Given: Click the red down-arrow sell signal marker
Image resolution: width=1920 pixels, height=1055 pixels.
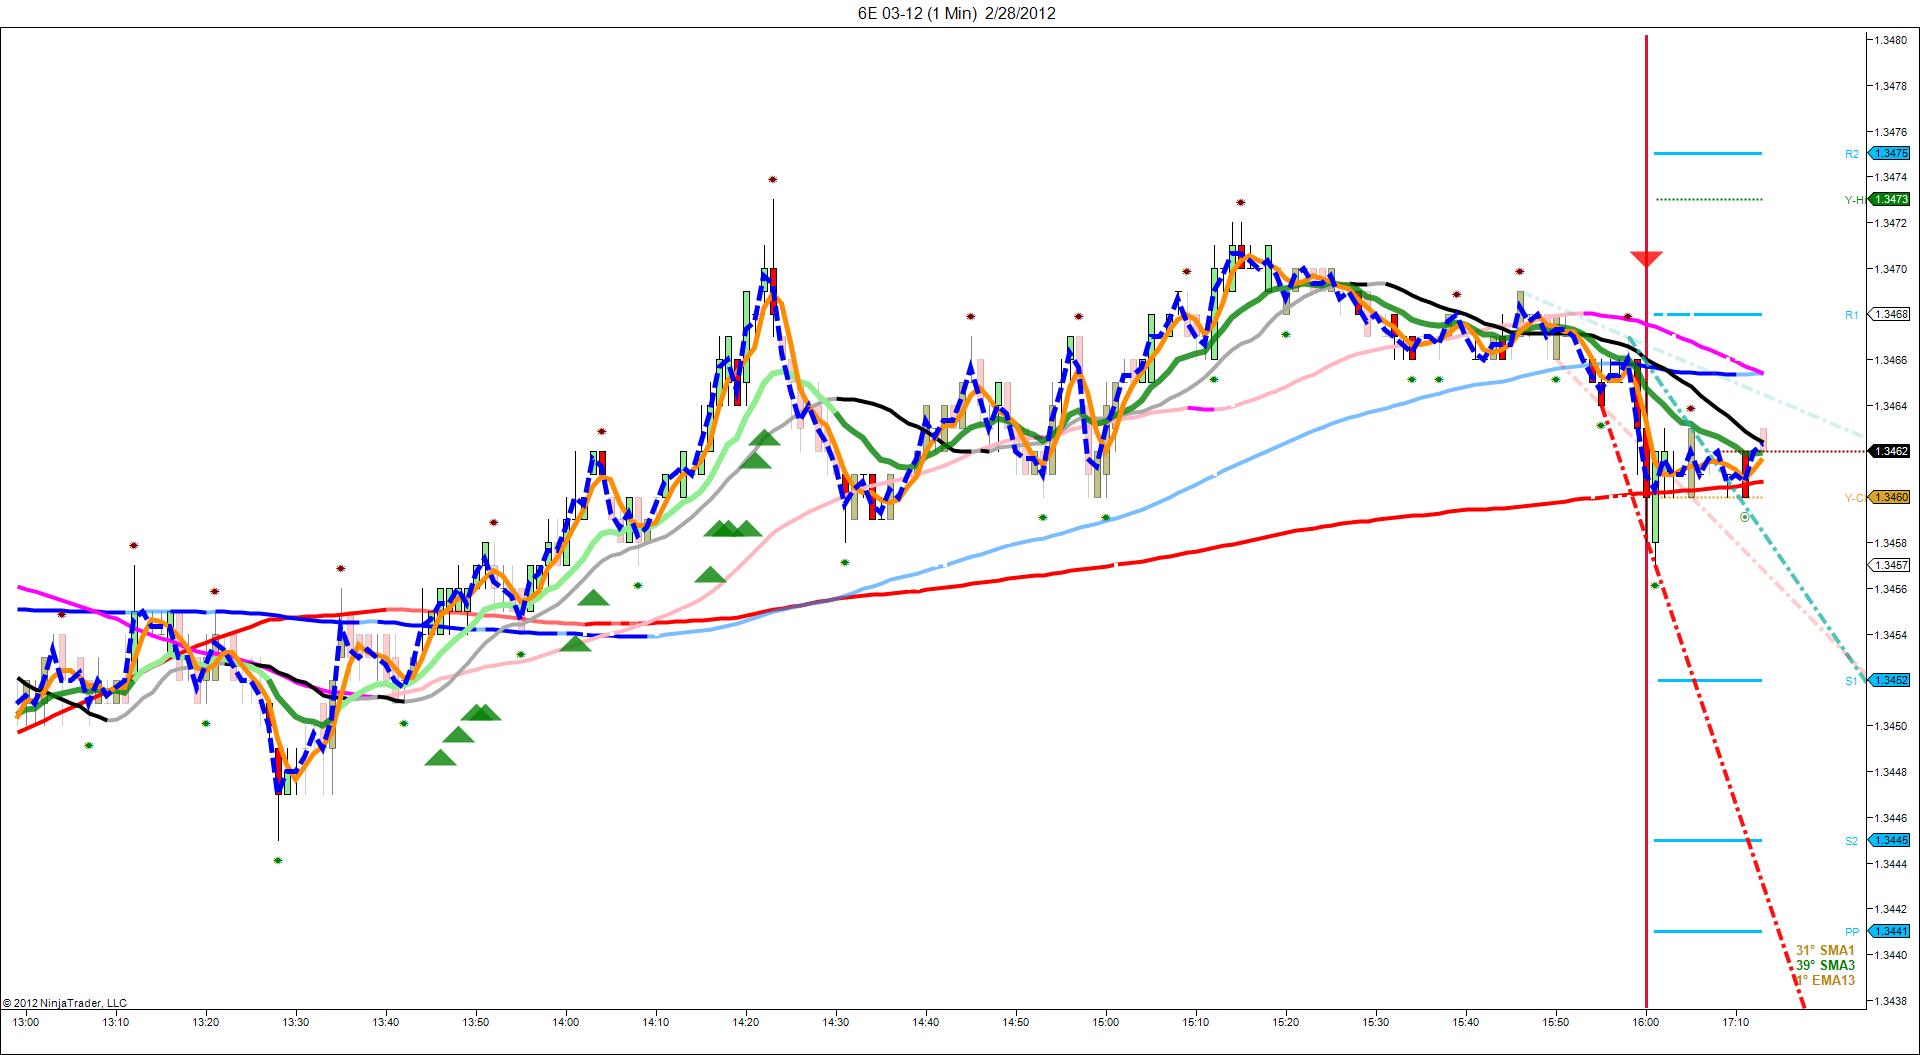Looking at the screenshot, I should 1646,259.
